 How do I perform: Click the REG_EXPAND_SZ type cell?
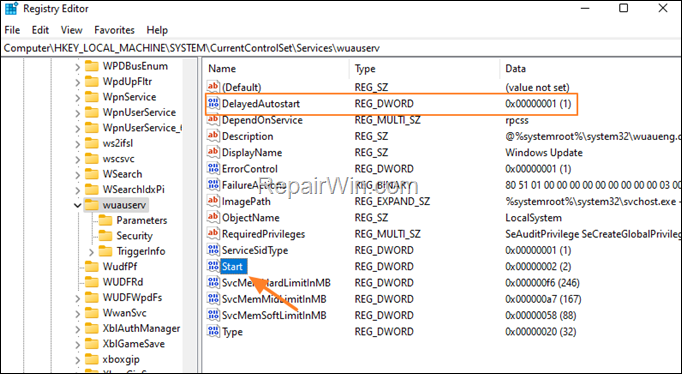pyautogui.click(x=392, y=201)
